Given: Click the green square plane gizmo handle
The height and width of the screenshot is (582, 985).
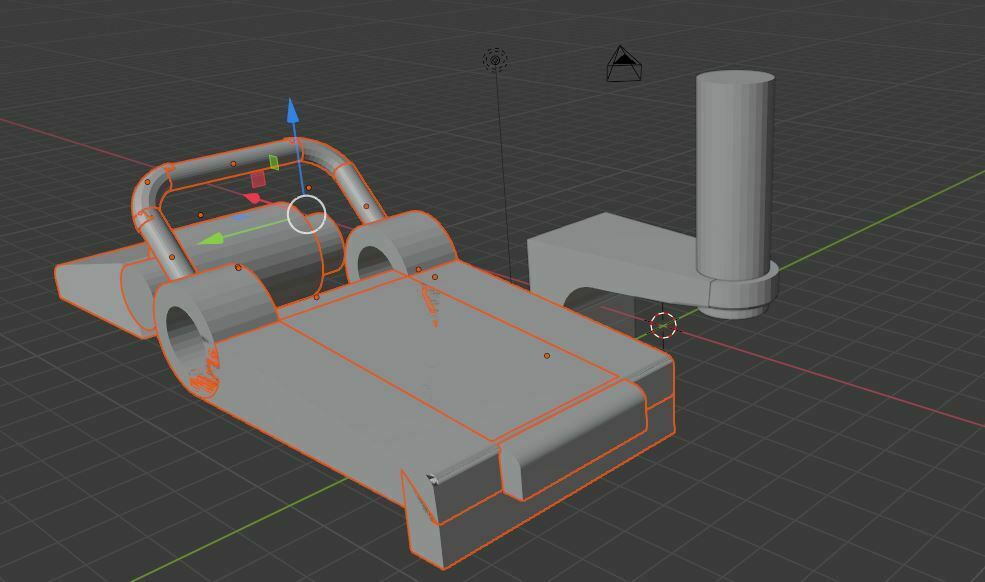Looking at the screenshot, I should click(x=274, y=162).
